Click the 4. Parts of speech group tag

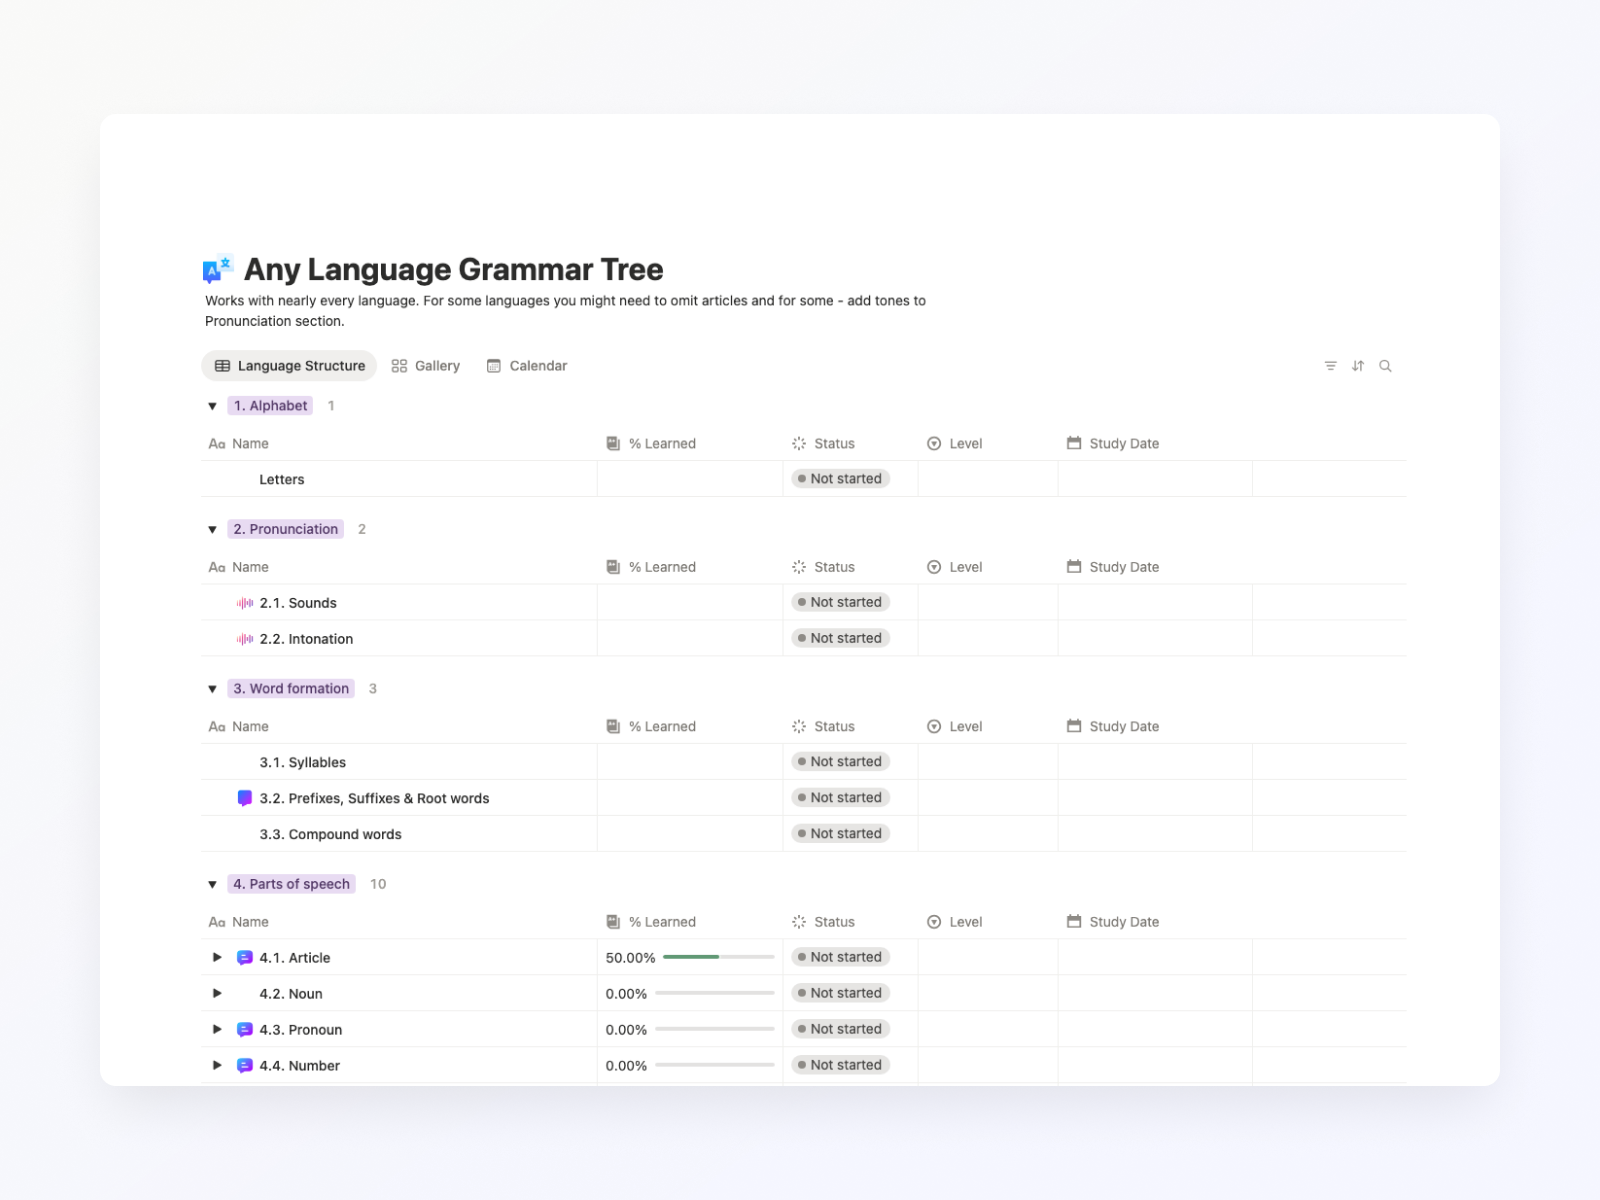click(x=291, y=884)
